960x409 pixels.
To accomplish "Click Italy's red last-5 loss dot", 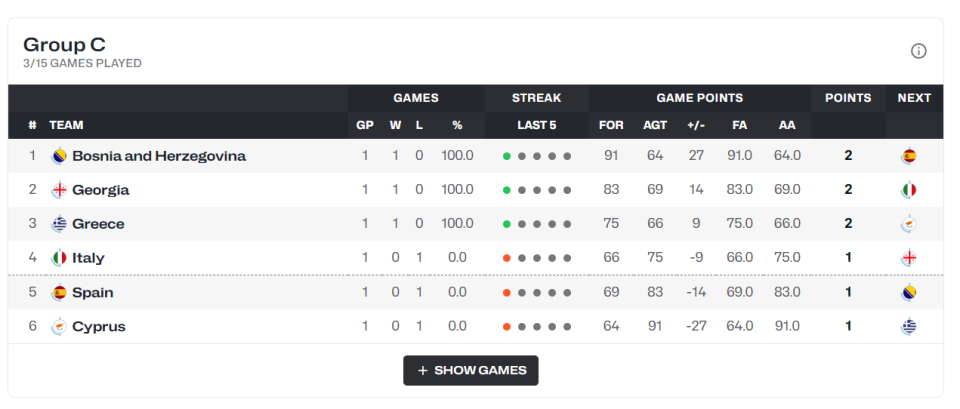I will point(507,258).
